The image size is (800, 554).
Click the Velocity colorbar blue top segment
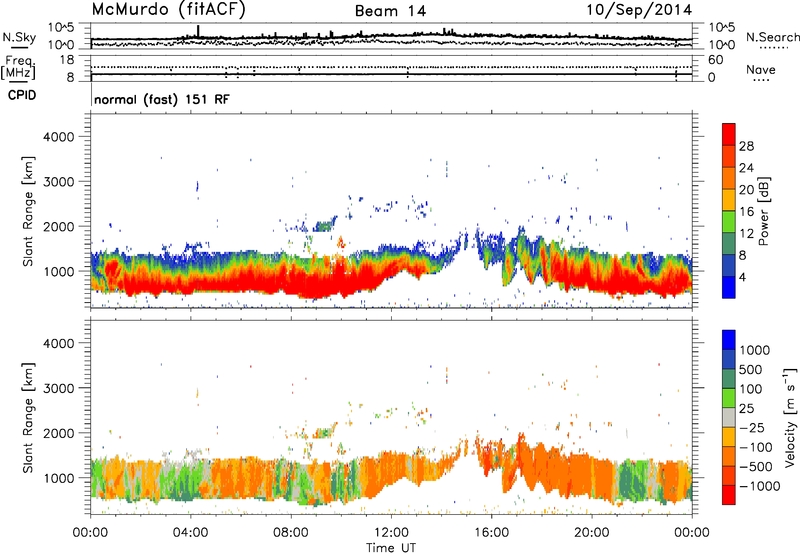click(x=729, y=340)
